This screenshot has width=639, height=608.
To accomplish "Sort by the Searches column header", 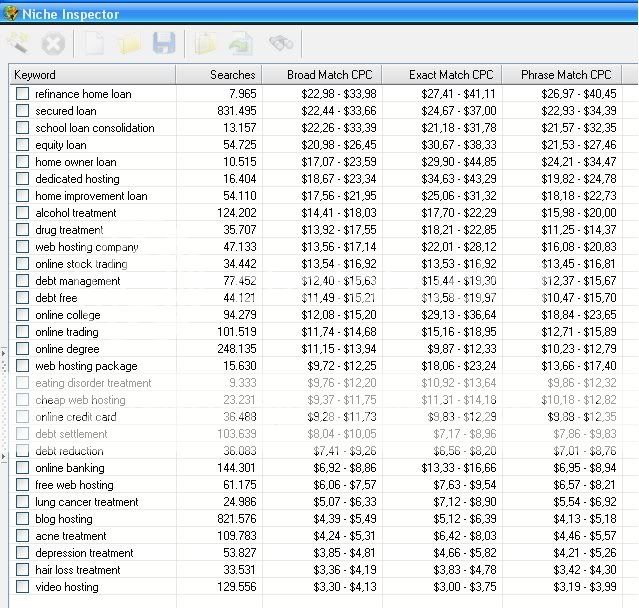I will (218, 75).
